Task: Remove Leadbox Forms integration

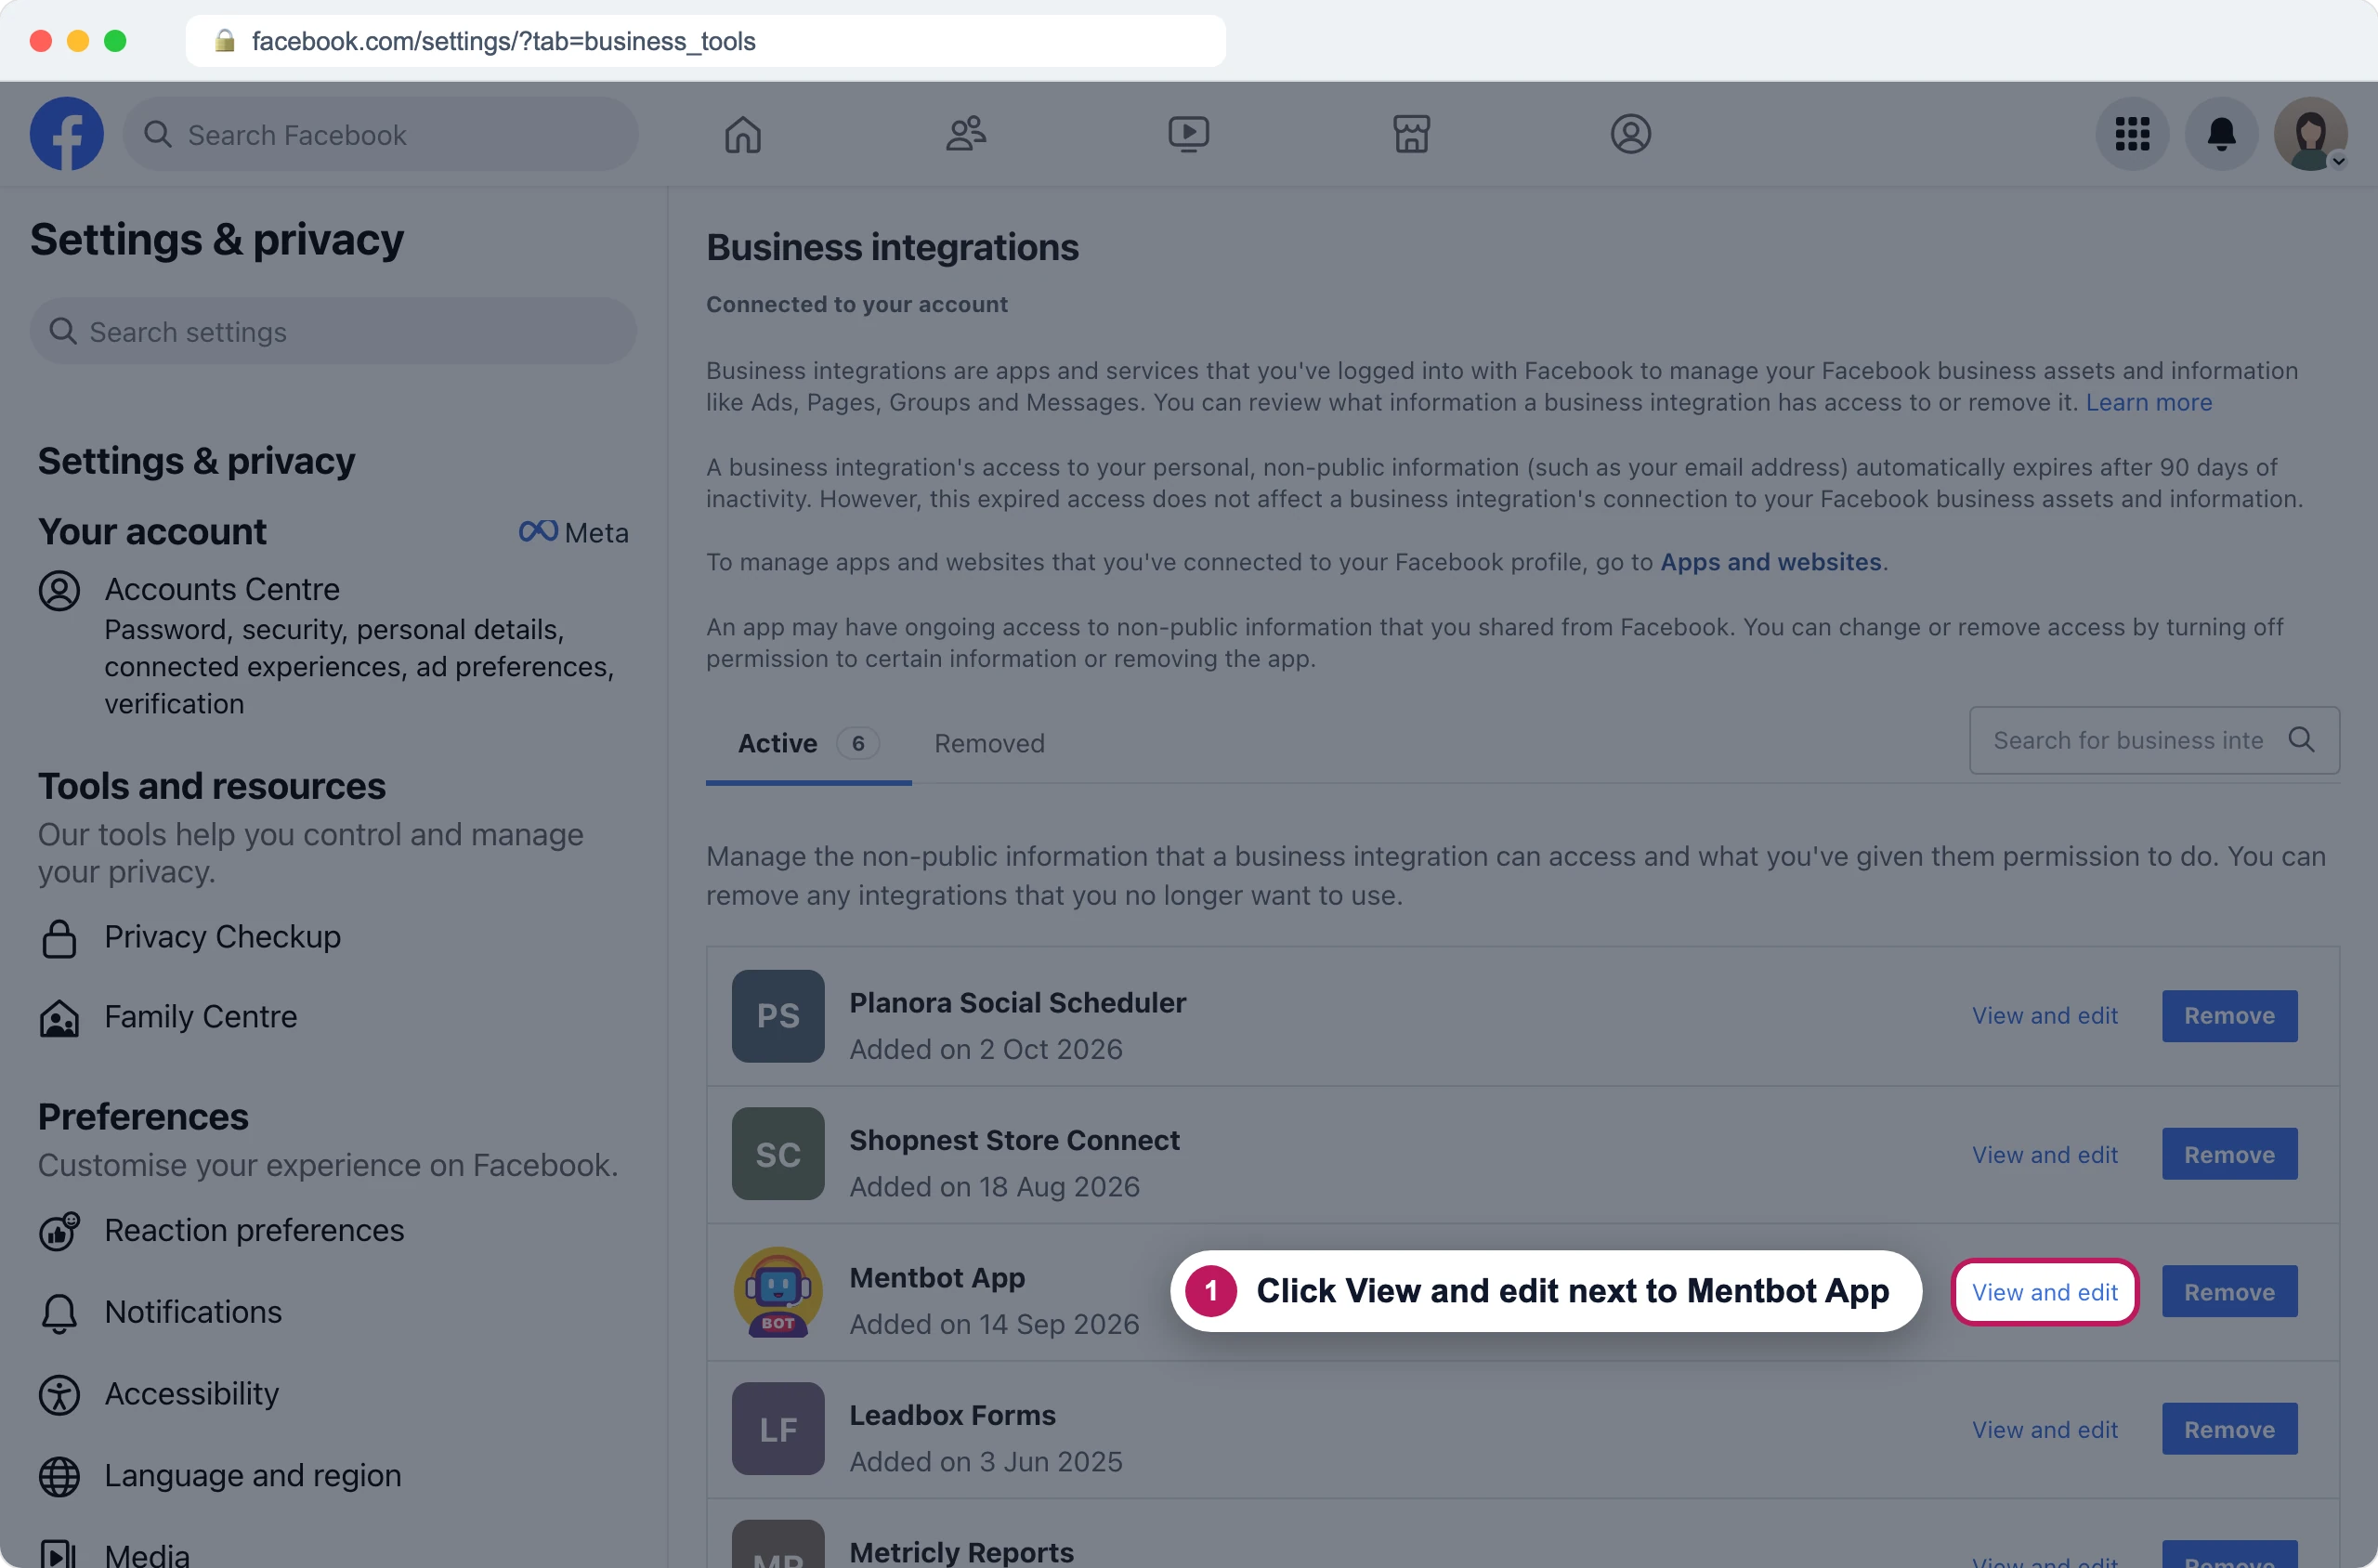Action: 2229,1430
